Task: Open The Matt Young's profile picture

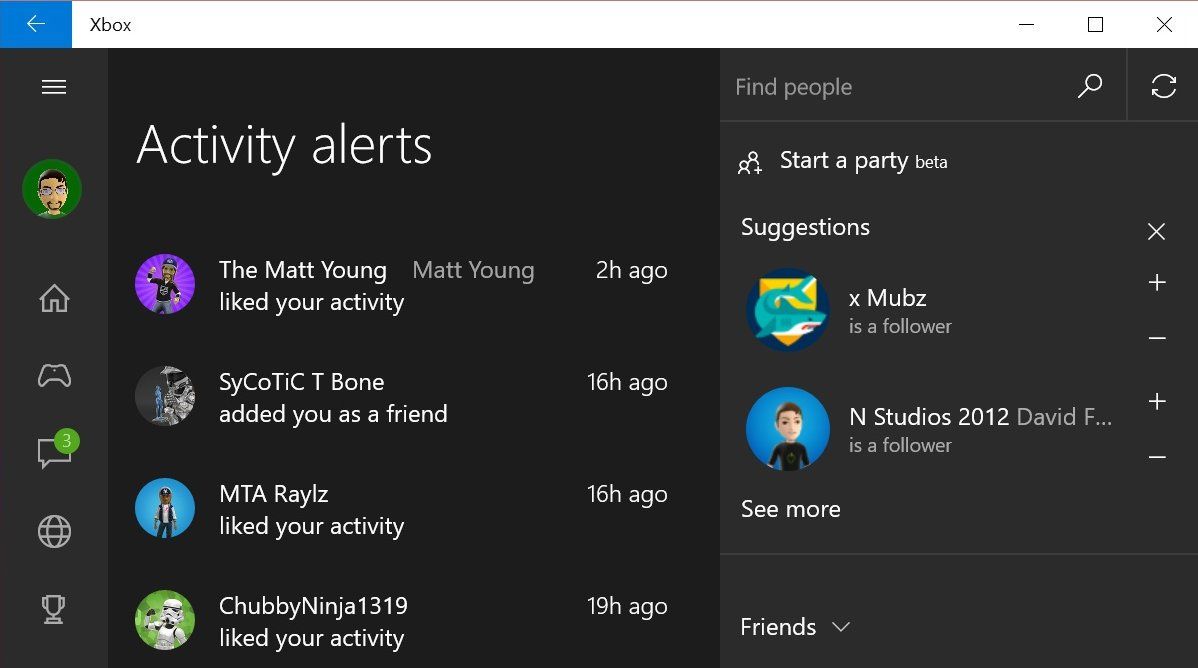Action: click(164, 284)
